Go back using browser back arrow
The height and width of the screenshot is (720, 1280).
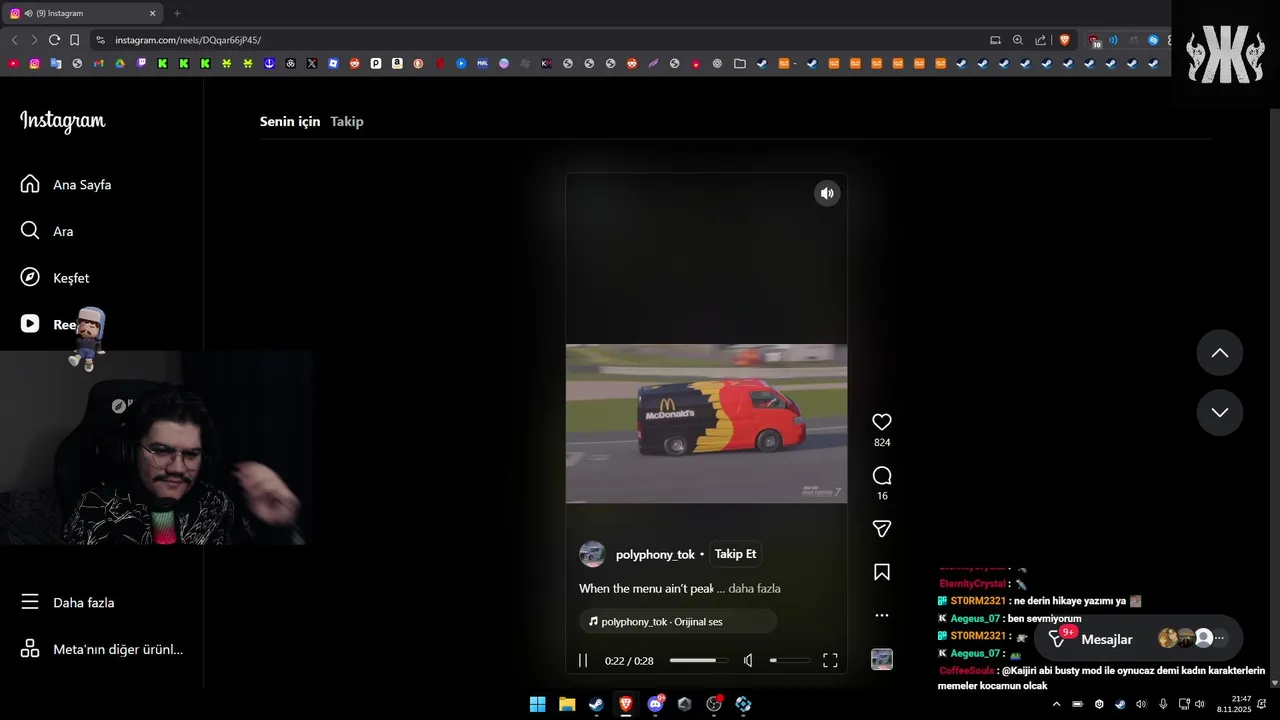[x=14, y=40]
